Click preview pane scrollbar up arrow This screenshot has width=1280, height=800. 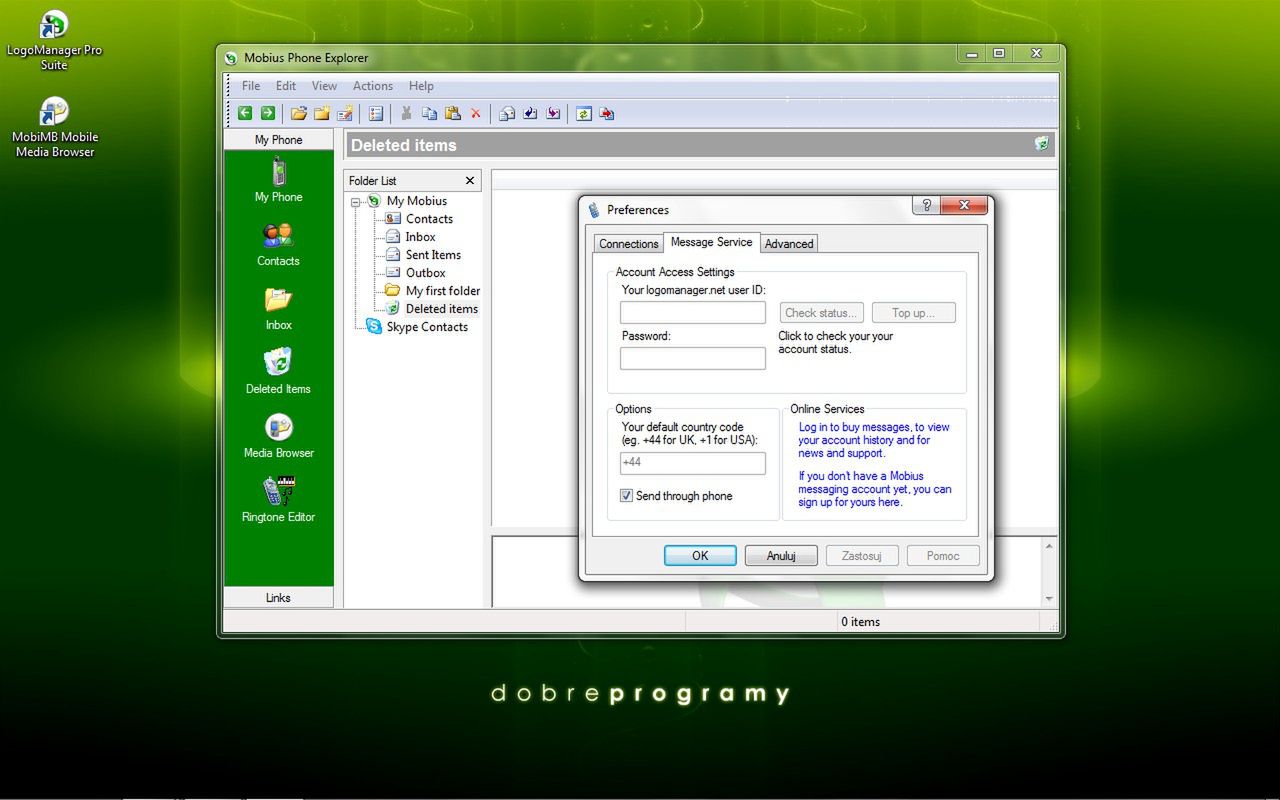coord(1049,546)
